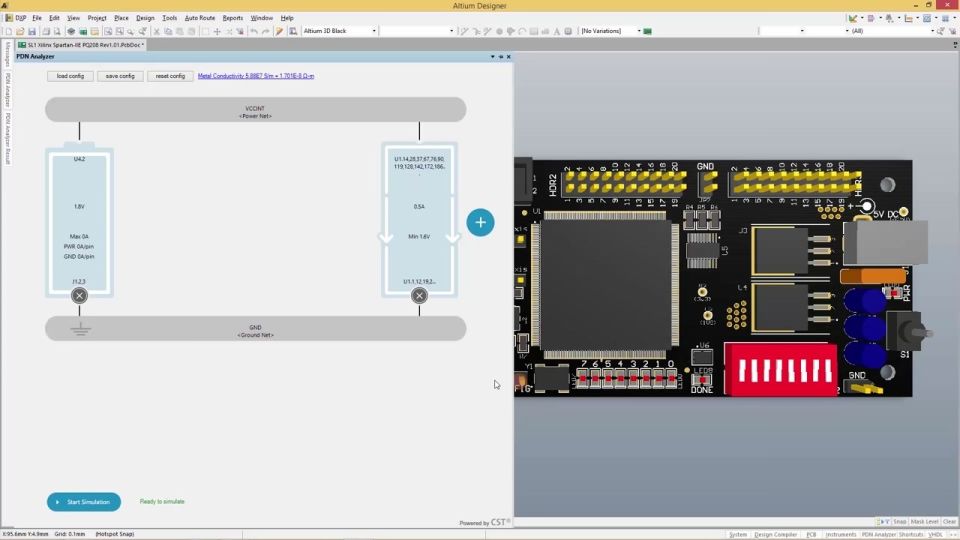
Task: Remove the U4.2 source block with its X
Action: pos(79,296)
